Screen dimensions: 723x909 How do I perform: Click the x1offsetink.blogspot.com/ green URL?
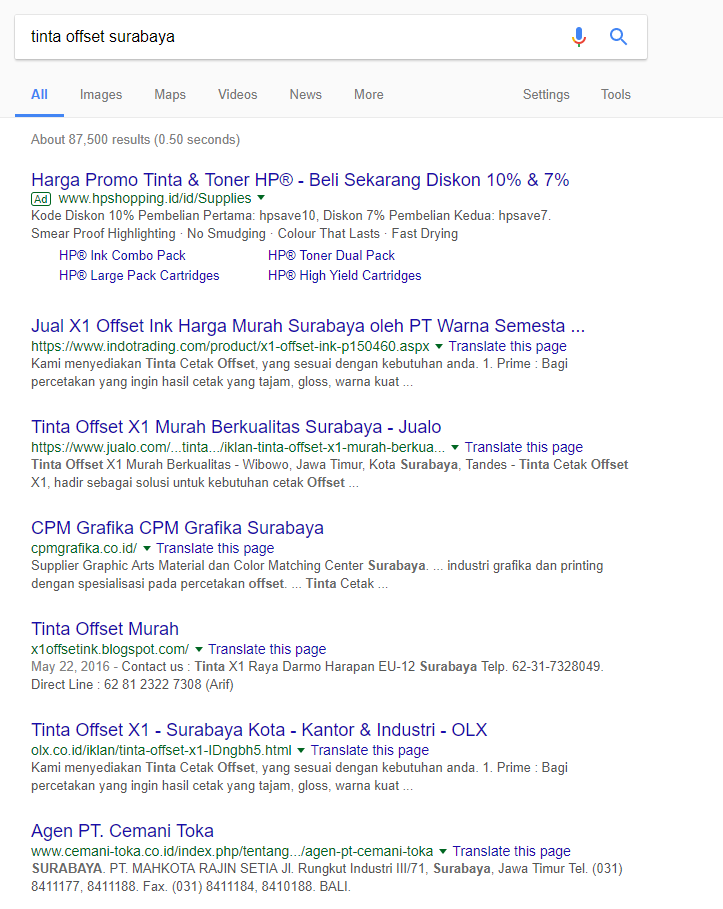[x=110, y=649]
